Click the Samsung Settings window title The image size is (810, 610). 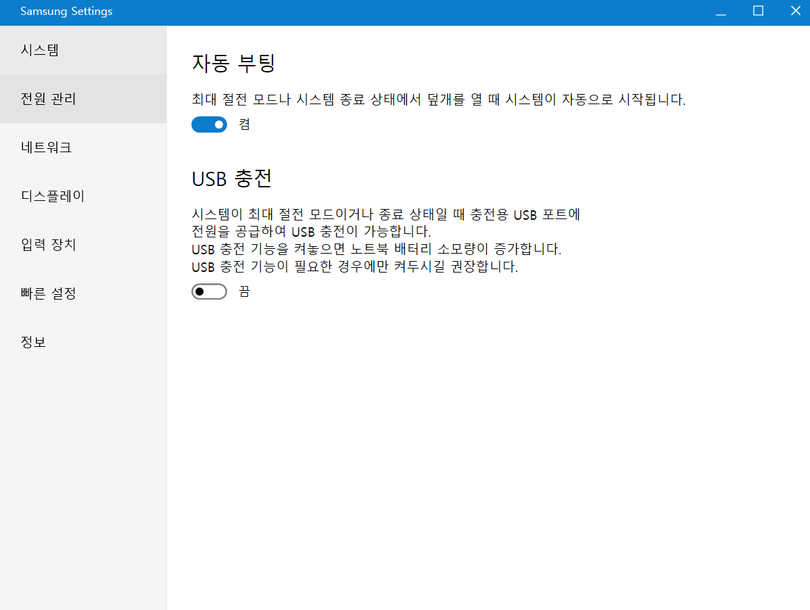tap(66, 11)
